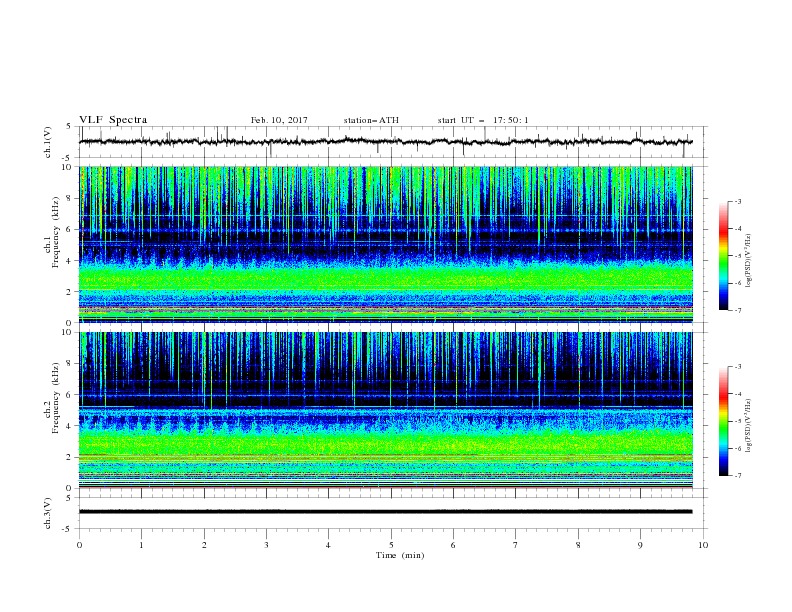The height and width of the screenshot is (612, 792).
Task: Click ch.2 spectrogram "4" kHz tick label
Action: (69, 426)
